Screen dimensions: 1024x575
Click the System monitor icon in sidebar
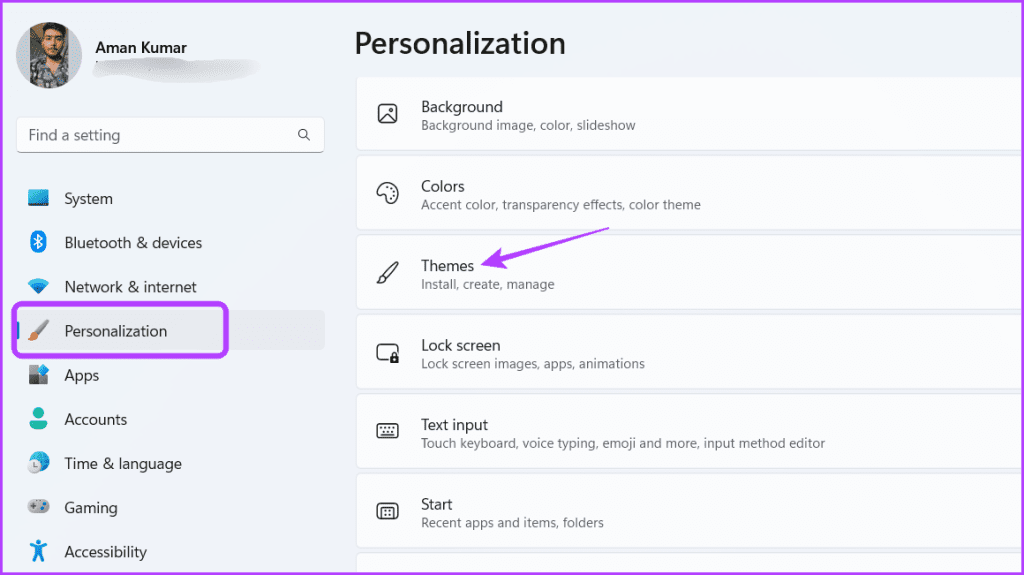click(x=38, y=198)
